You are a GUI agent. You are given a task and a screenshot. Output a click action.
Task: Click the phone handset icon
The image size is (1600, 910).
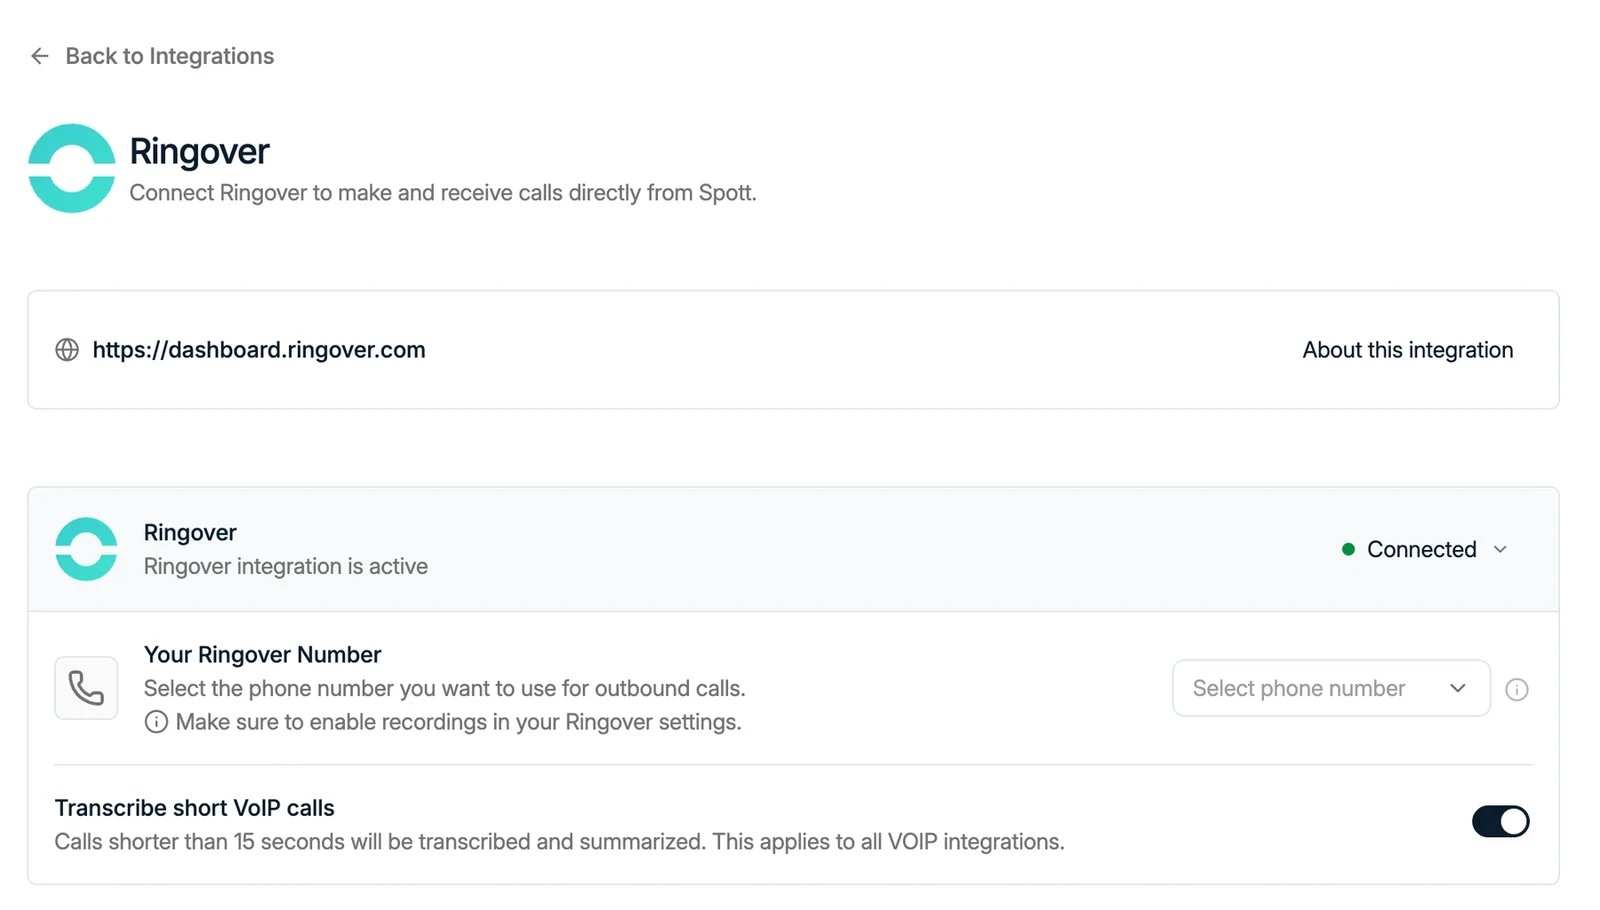tap(86, 688)
